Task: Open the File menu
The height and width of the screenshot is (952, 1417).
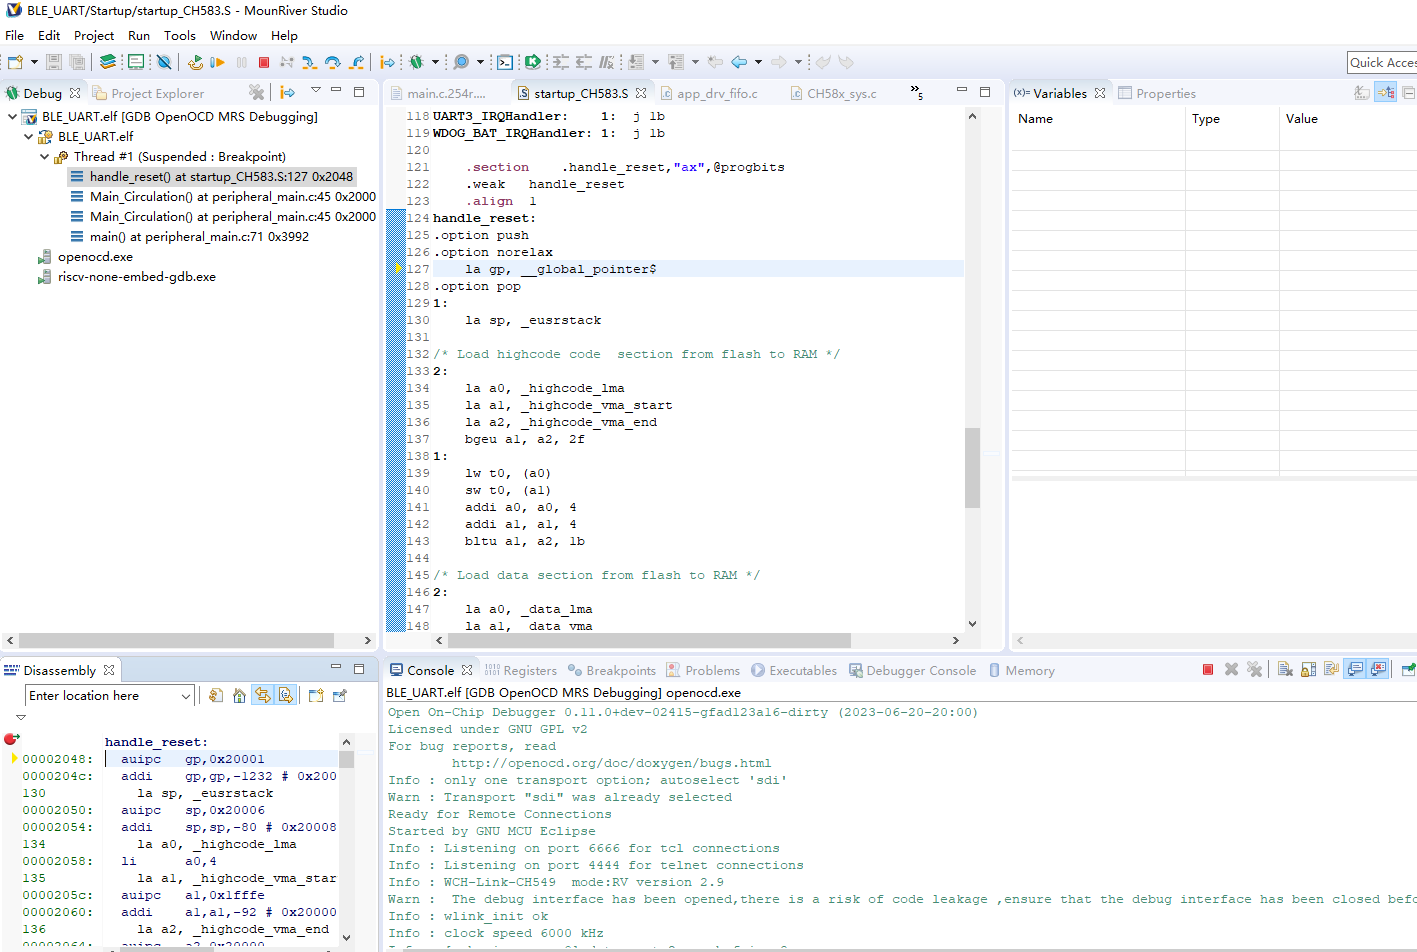Action: click(15, 35)
